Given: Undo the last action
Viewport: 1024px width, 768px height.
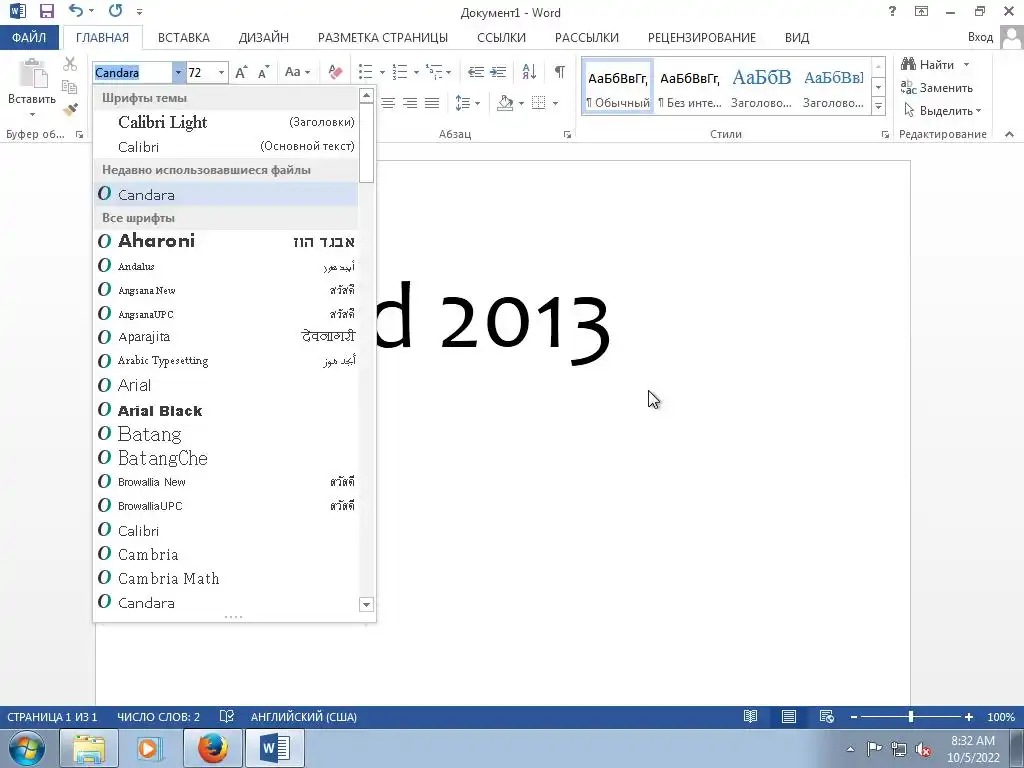Looking at the screenshot, I should [x=76, y=10].
